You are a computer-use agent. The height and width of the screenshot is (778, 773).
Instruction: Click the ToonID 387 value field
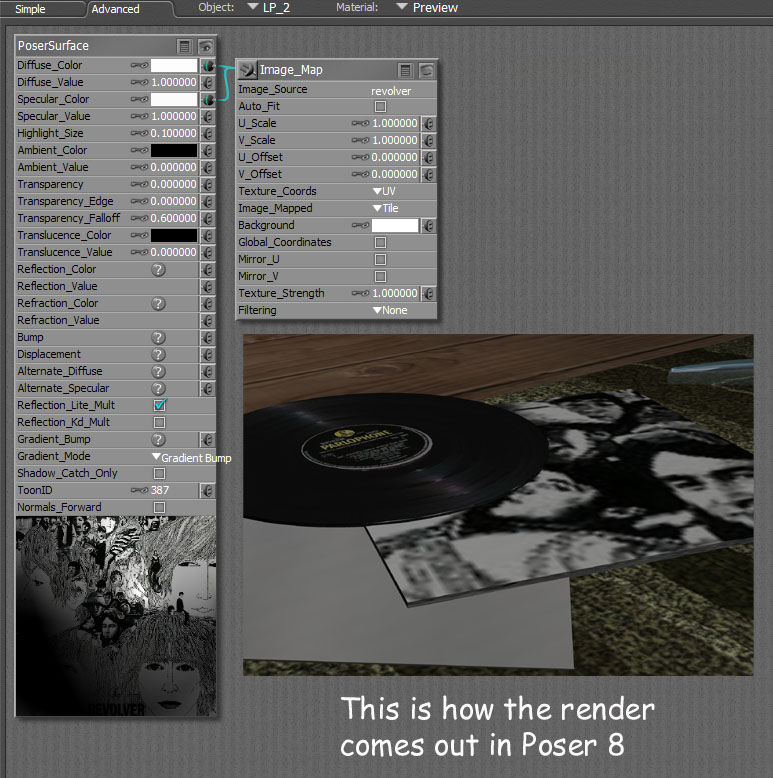(160, 491)
